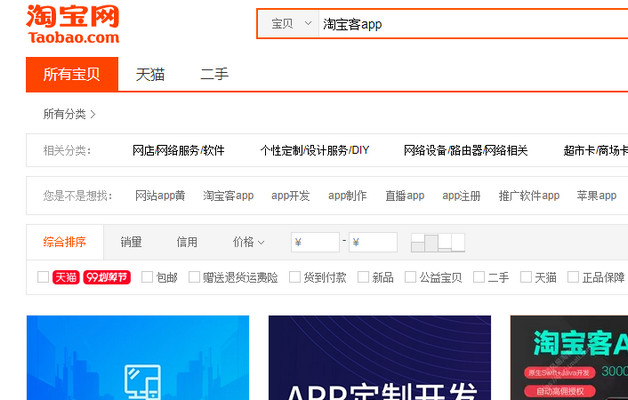
Task: Expand the 所有分类 breadcrumb chevron
Action: click(x=93, y=115)
